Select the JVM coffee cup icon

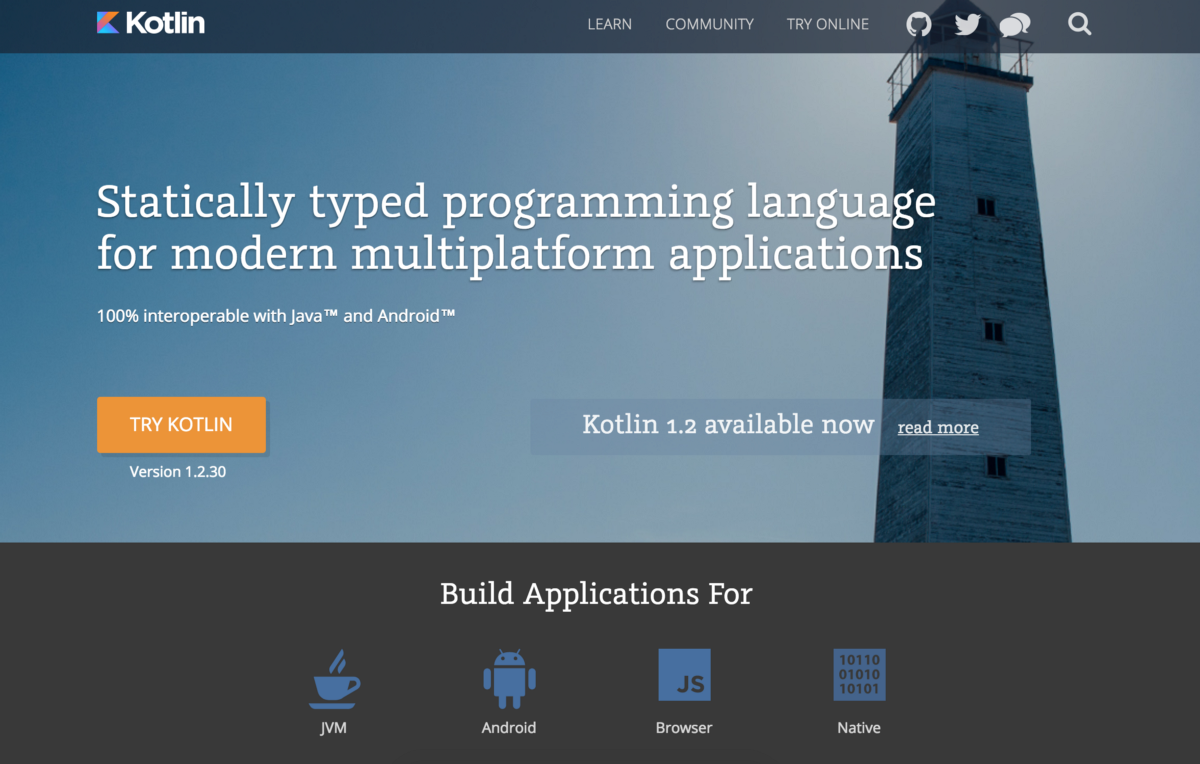(334, 679)
